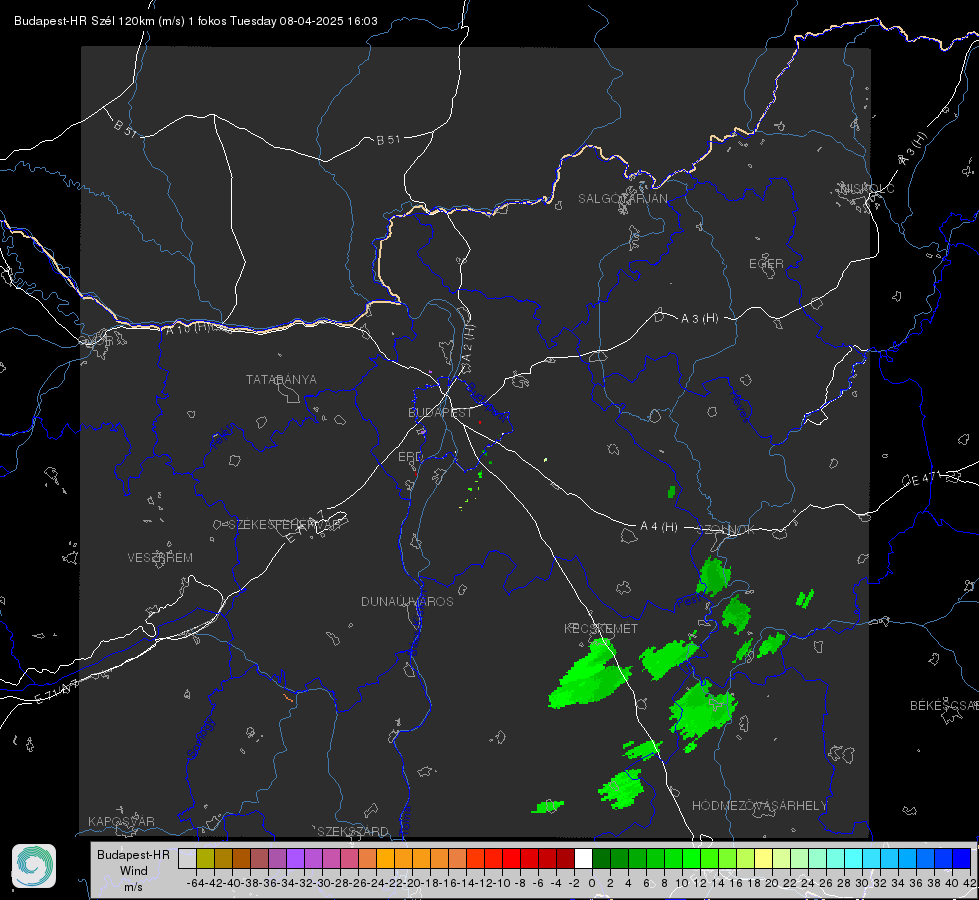
Task: Click the KECSKEMET city label
Action: (601, 629)
